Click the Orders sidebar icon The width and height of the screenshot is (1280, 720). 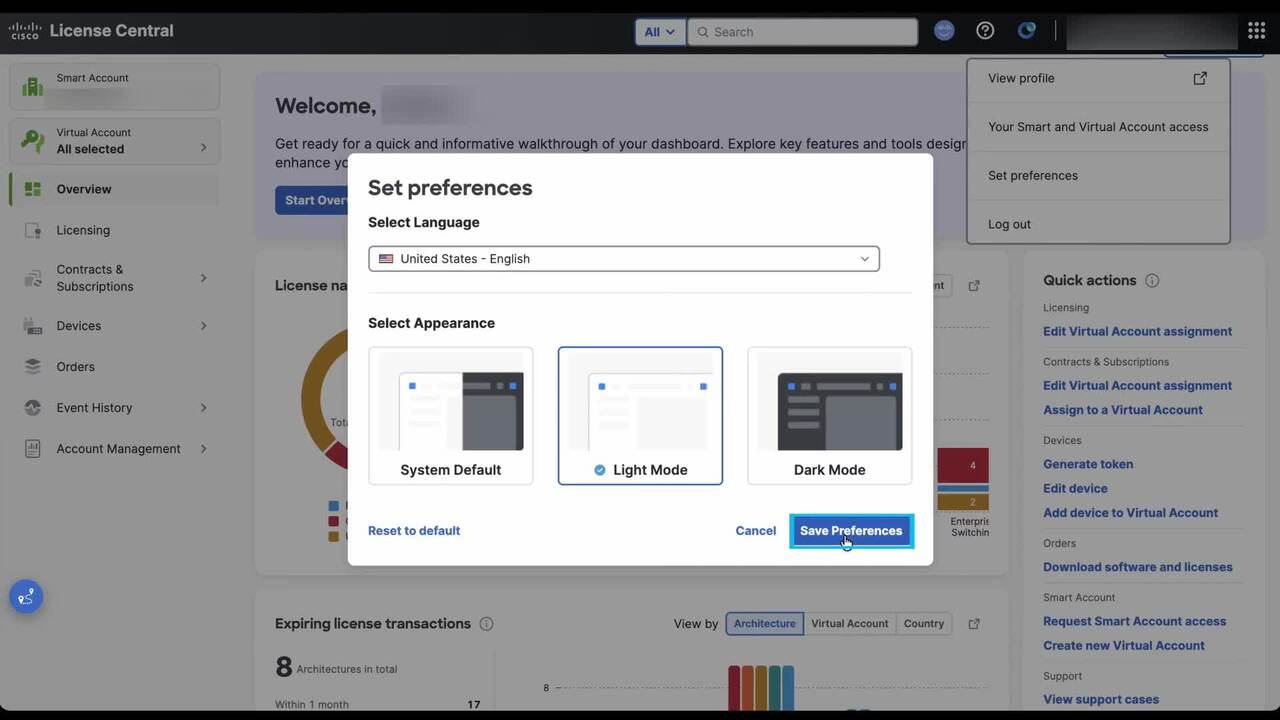pos(33,367)
